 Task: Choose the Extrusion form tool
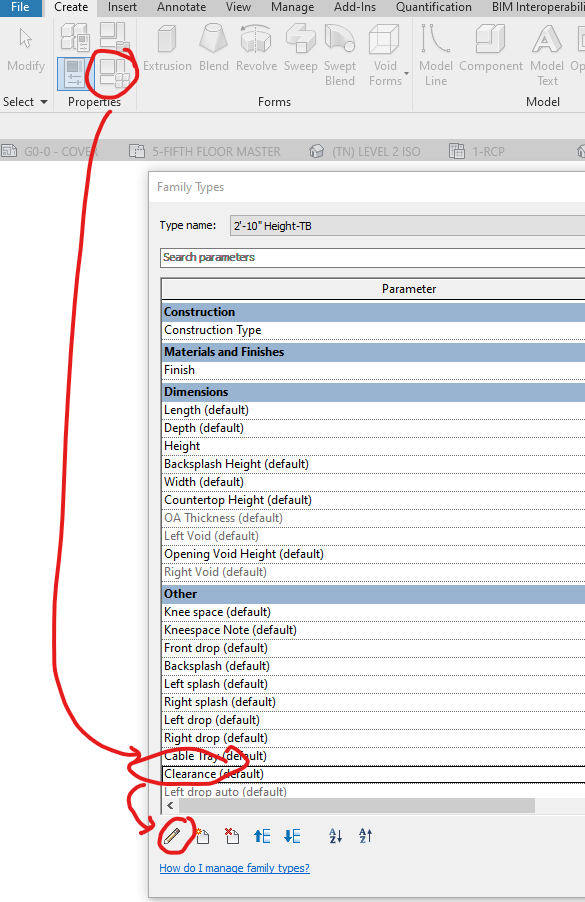coord(167,49)
